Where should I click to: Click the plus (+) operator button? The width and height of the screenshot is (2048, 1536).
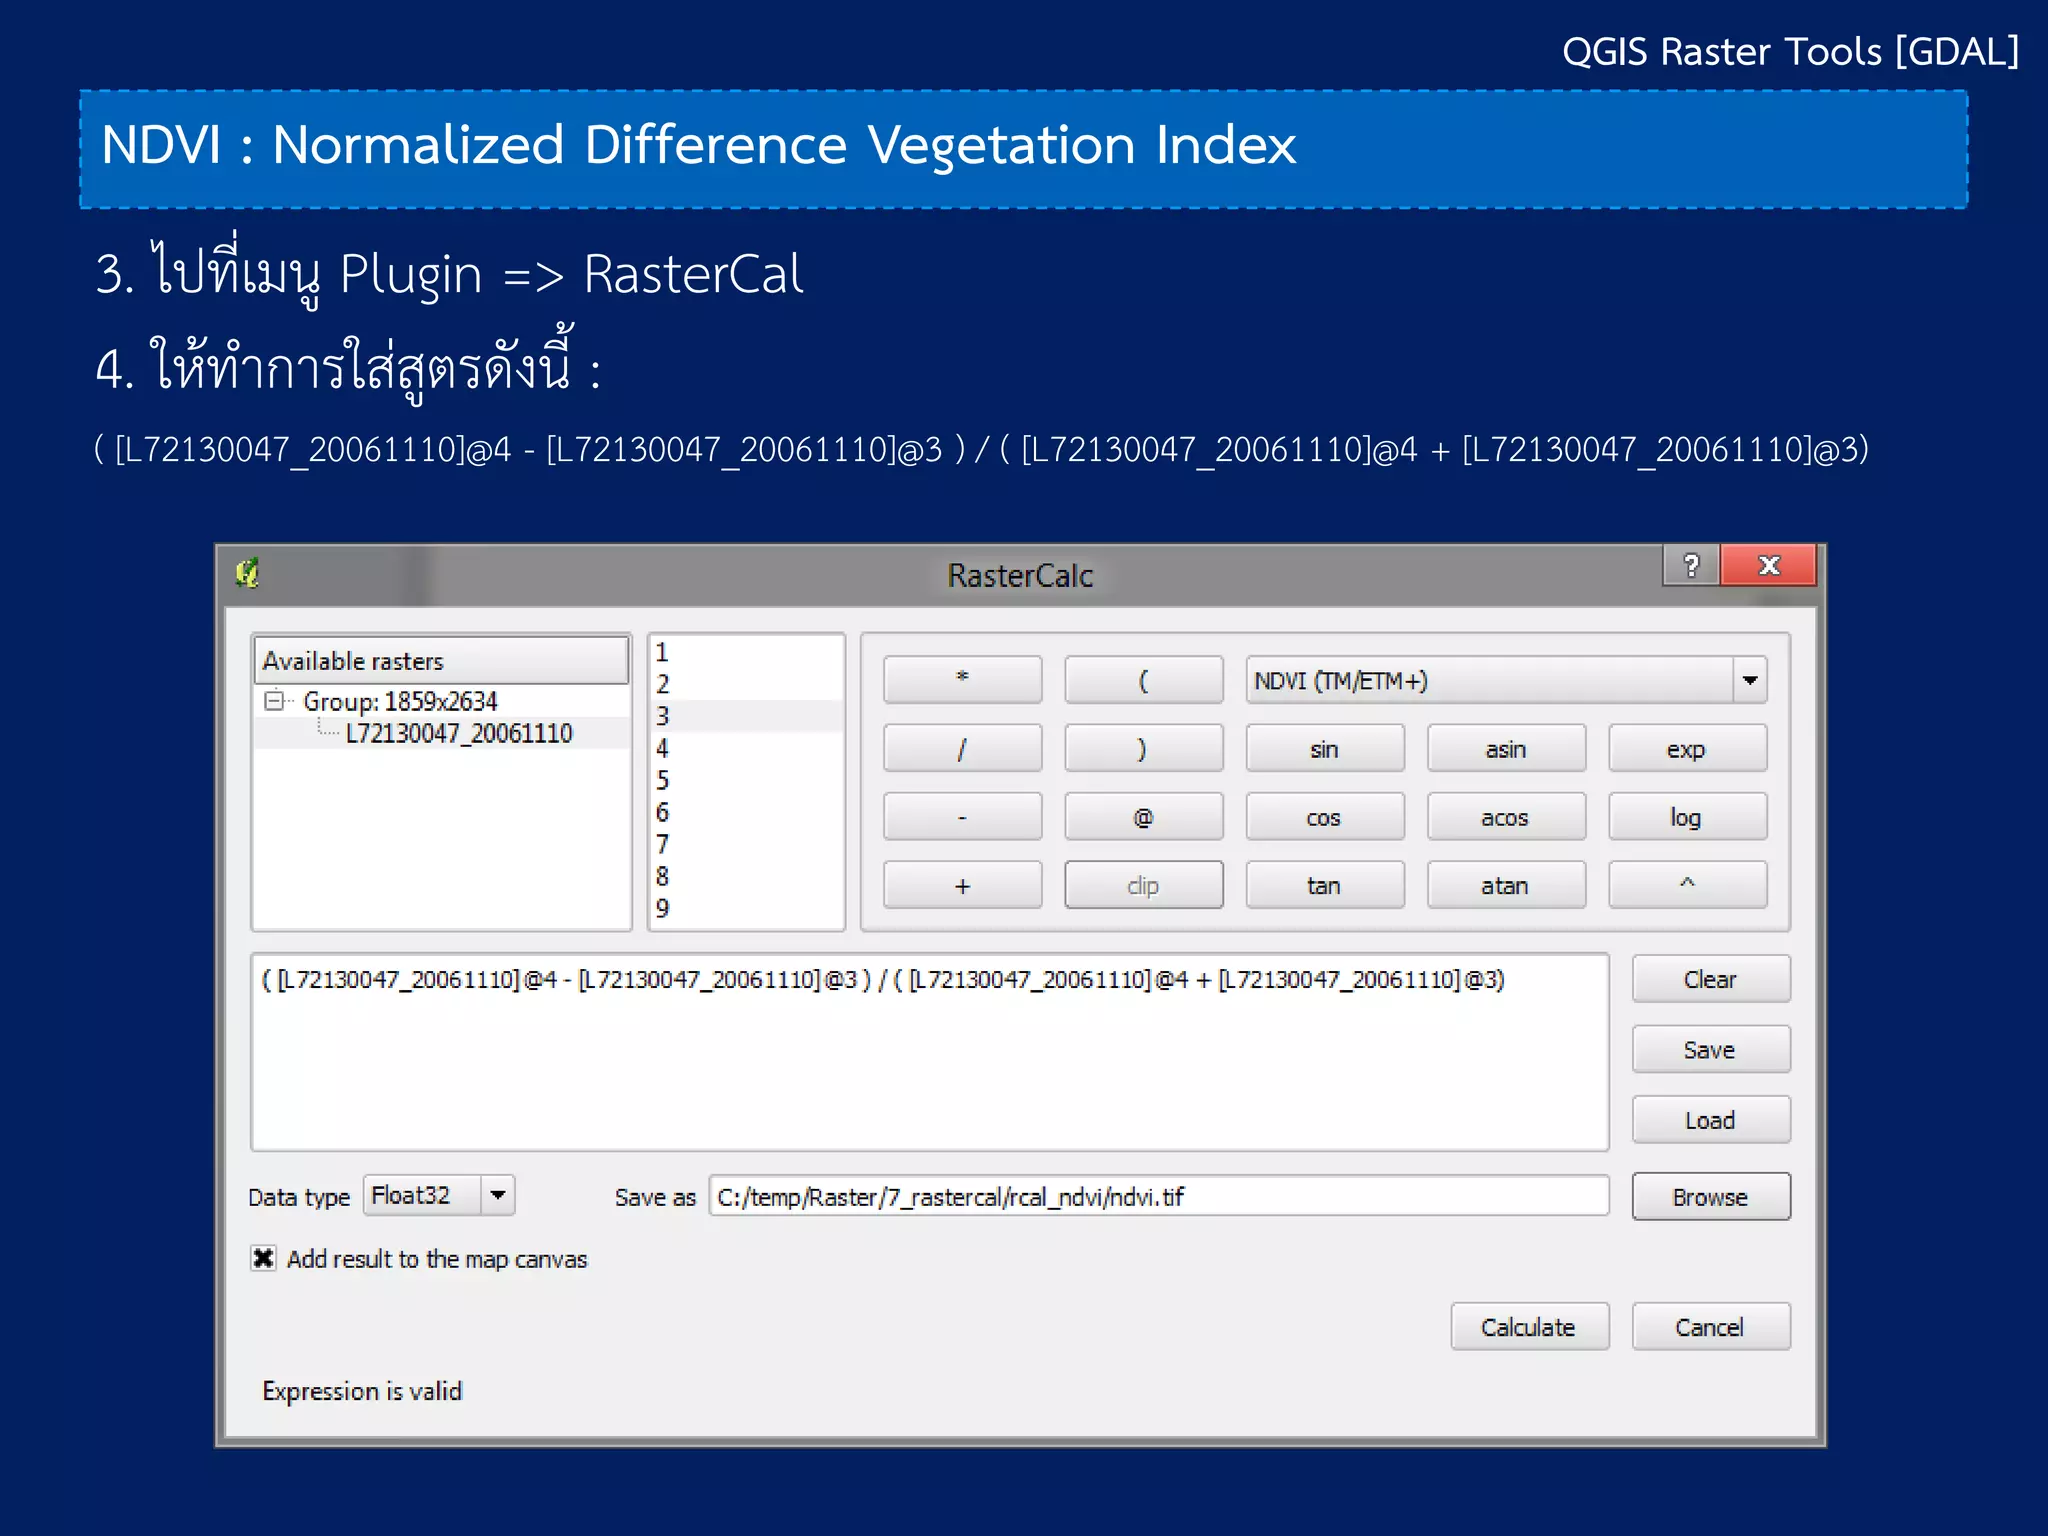click(x=962, y=885)
